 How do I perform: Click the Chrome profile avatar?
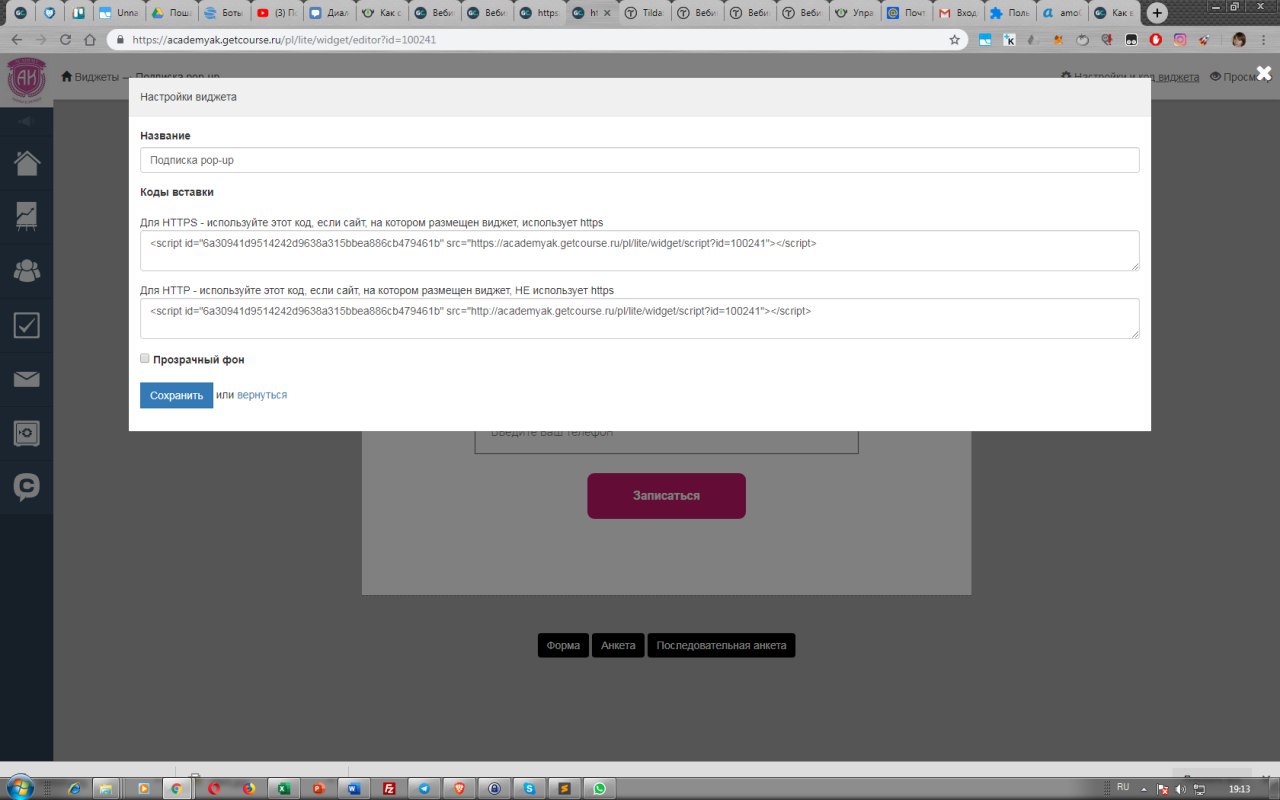coord(1239,40)
